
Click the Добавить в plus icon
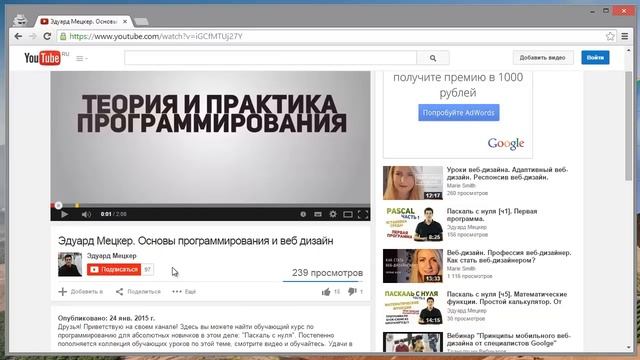[x=62, y=291]
